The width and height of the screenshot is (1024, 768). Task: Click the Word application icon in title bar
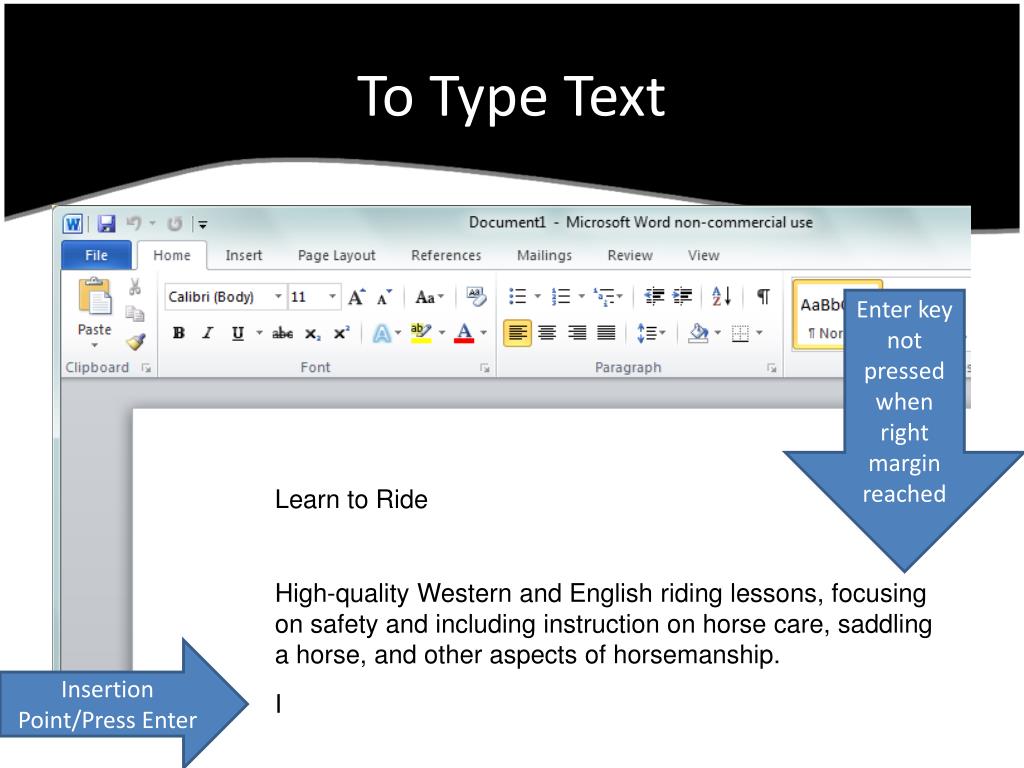[72, 224]
